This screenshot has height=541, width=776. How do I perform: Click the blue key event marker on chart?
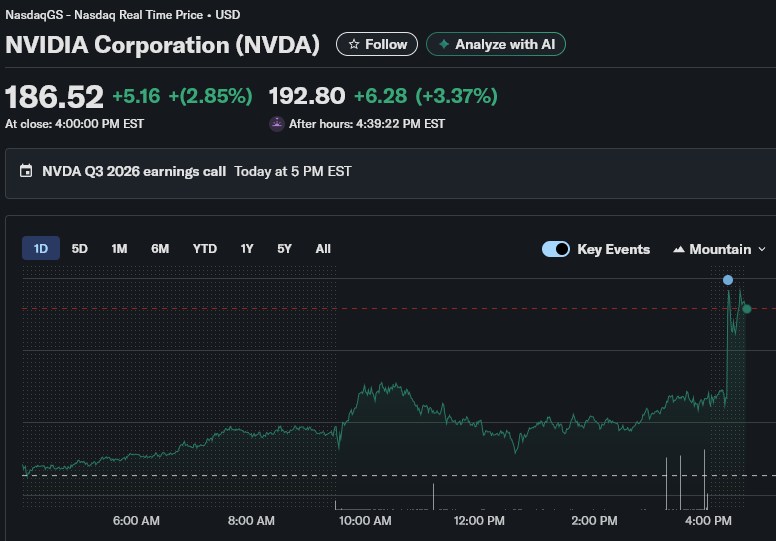coord(728,280)
